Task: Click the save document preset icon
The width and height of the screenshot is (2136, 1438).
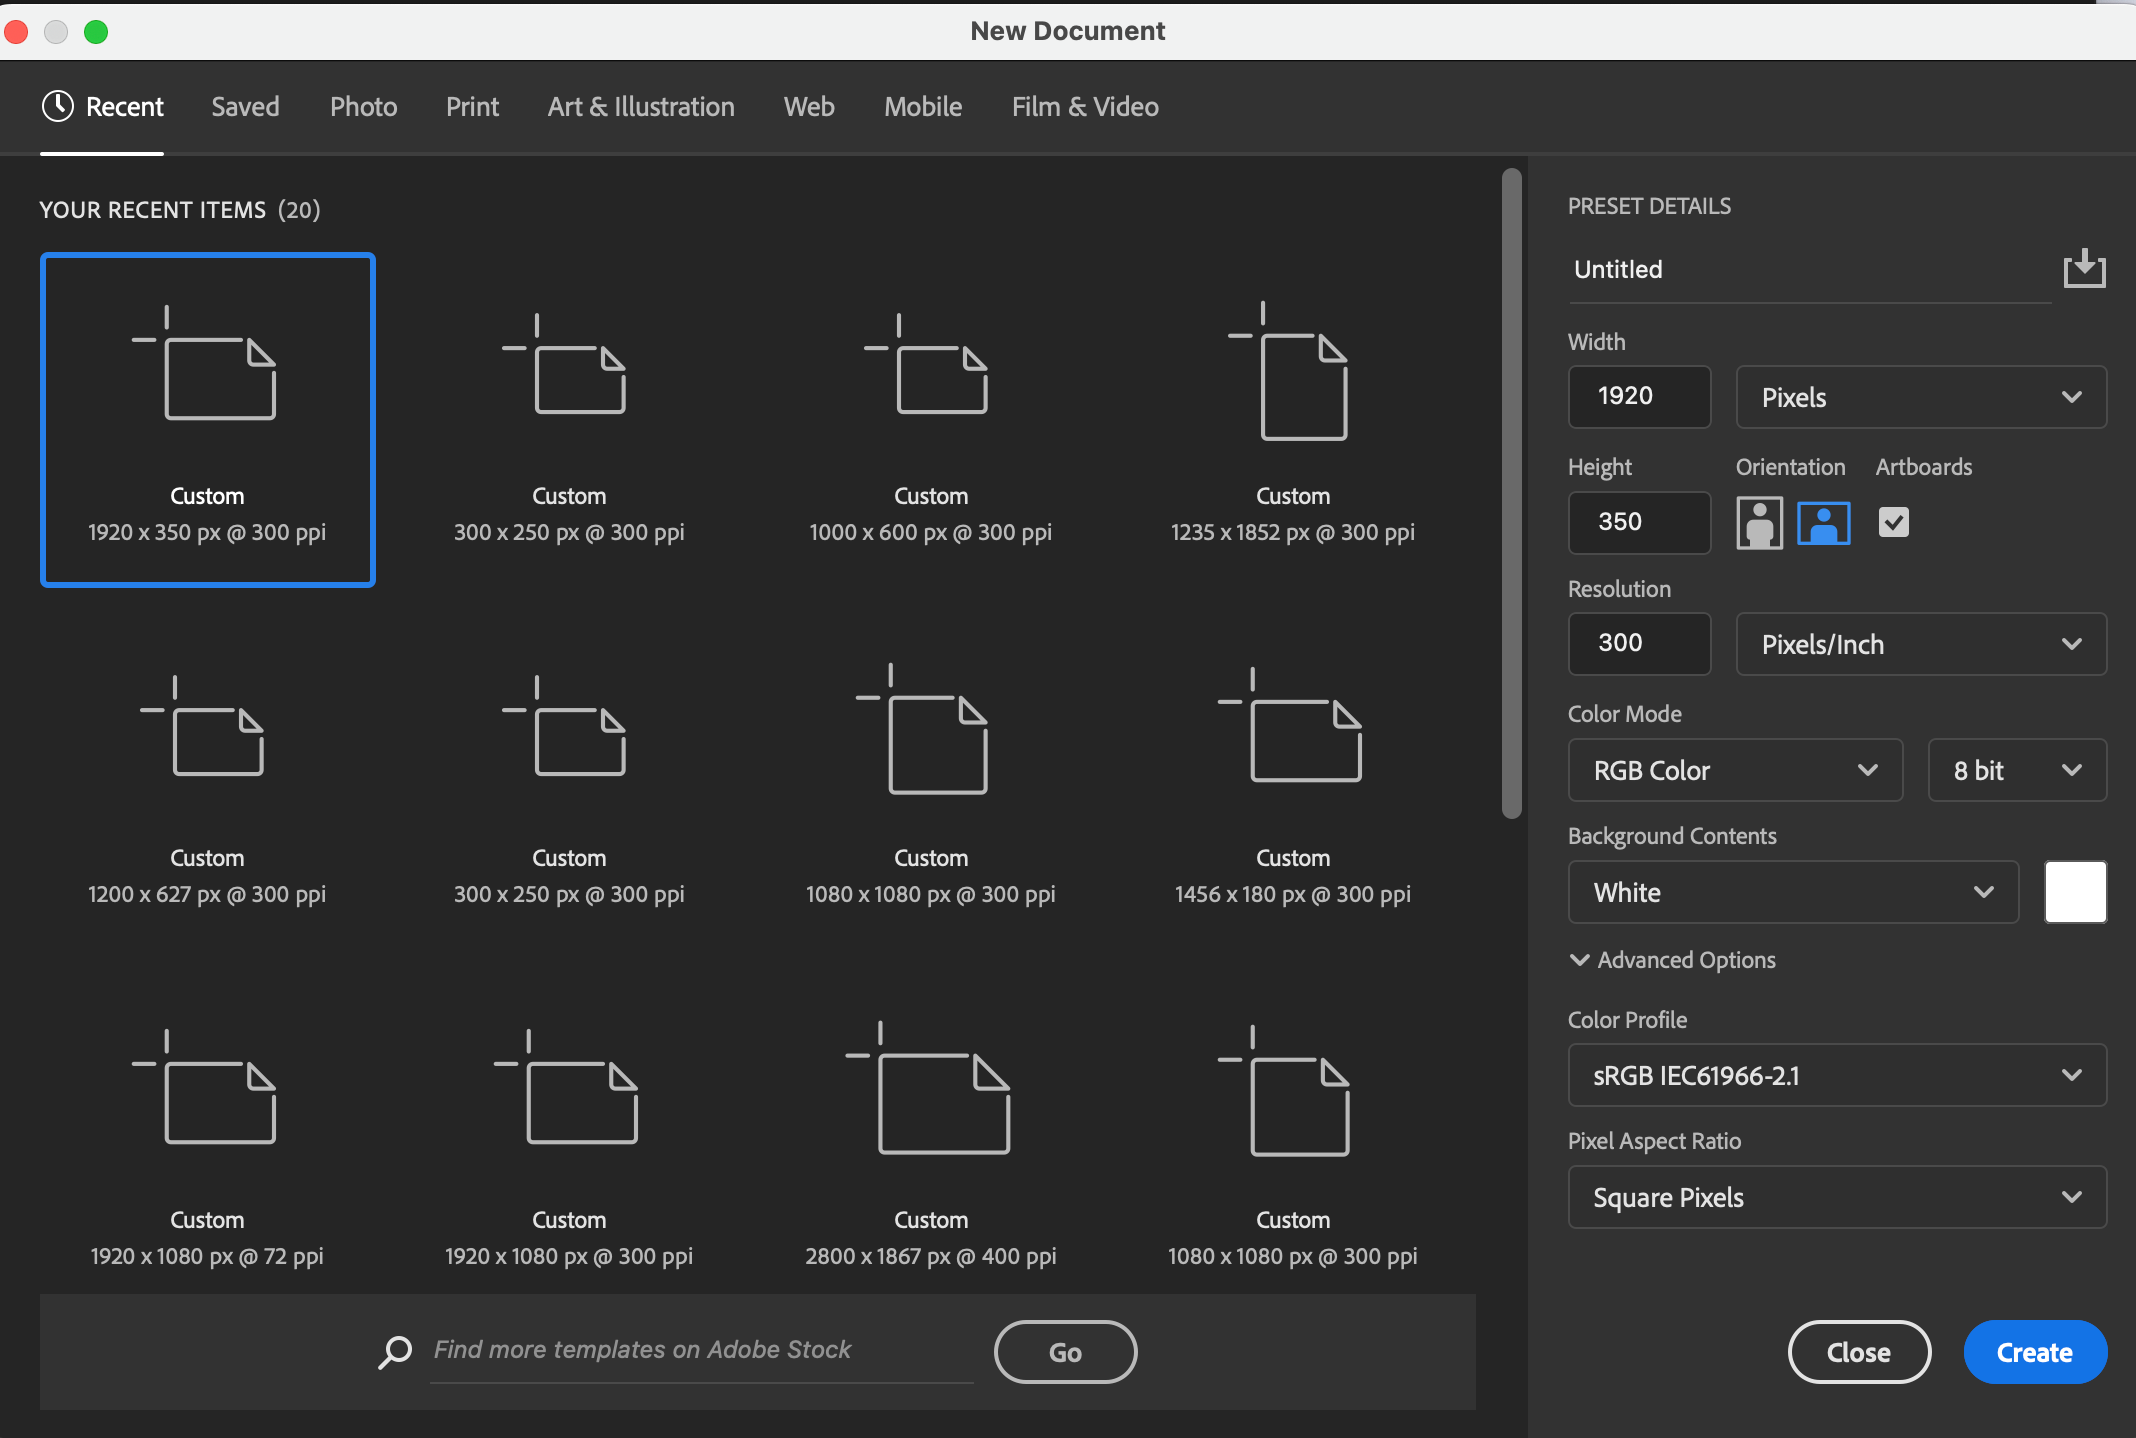Action: point(2083,267)
